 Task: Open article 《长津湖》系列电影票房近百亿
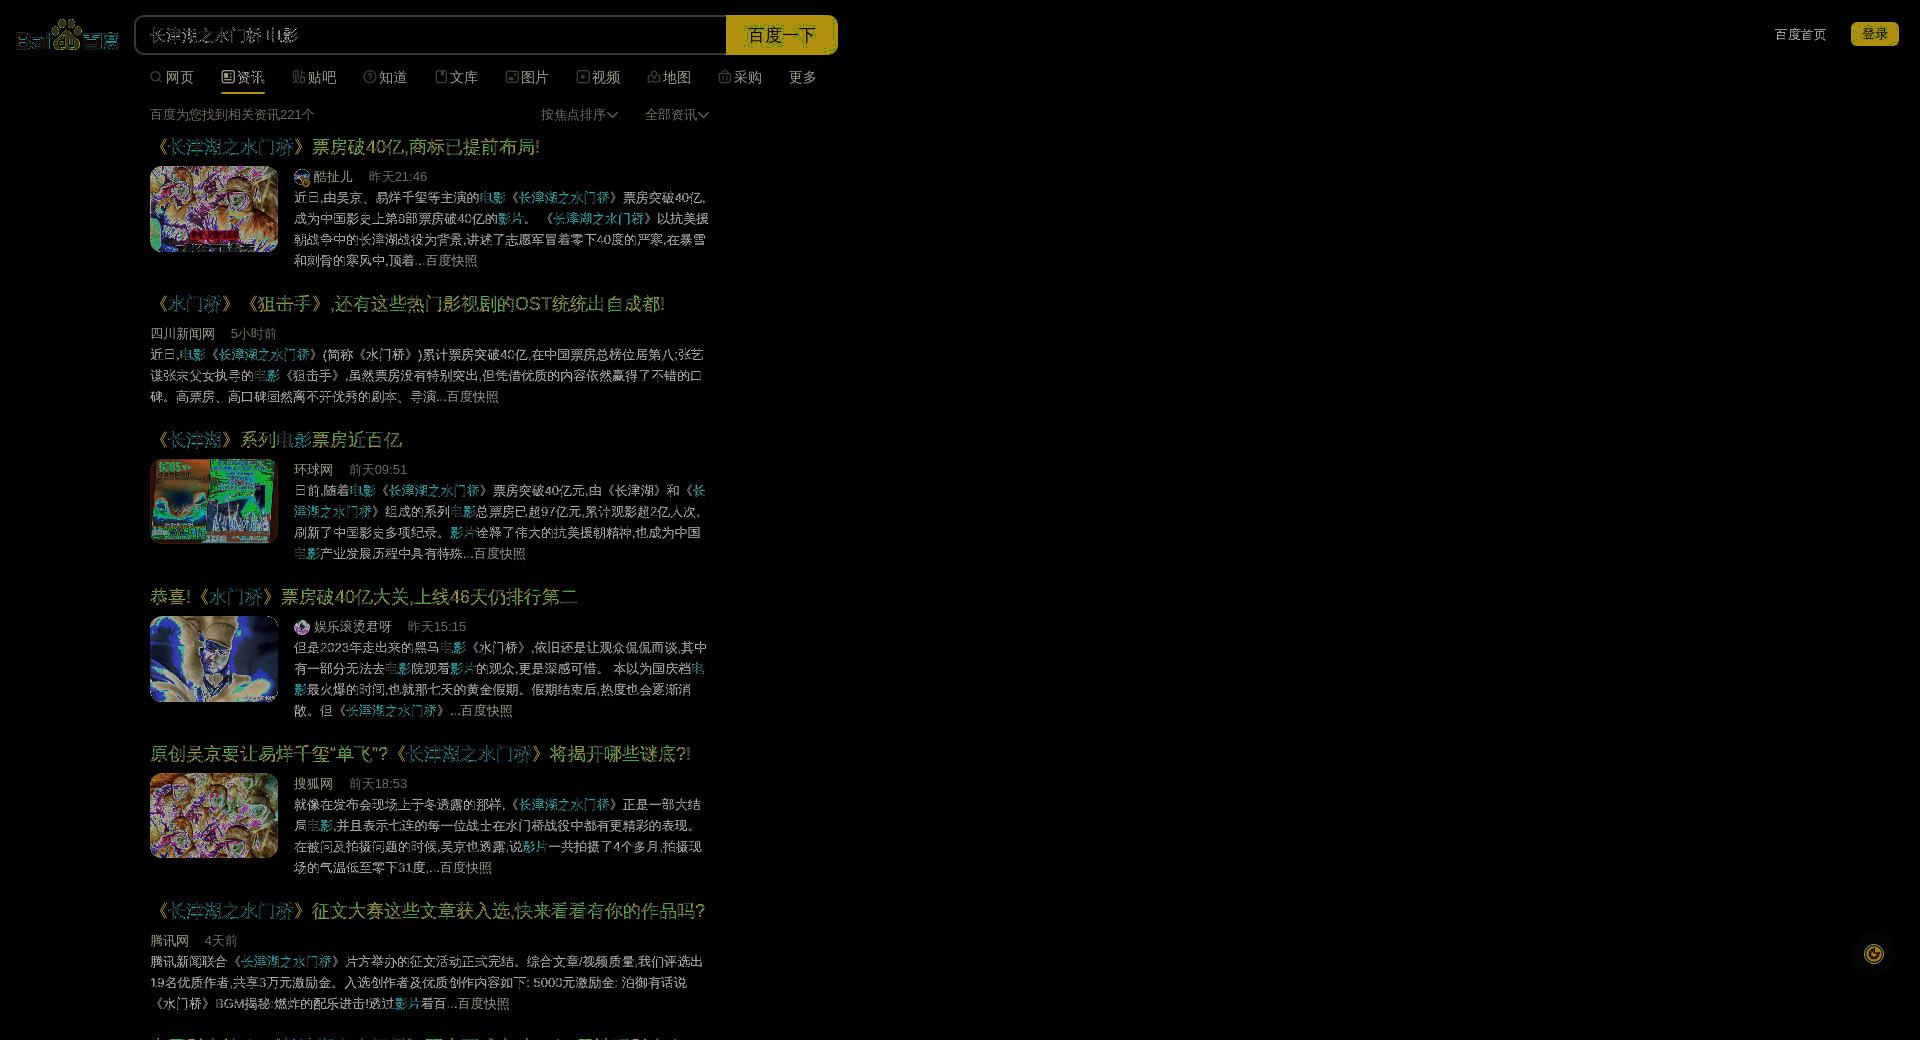276,440
